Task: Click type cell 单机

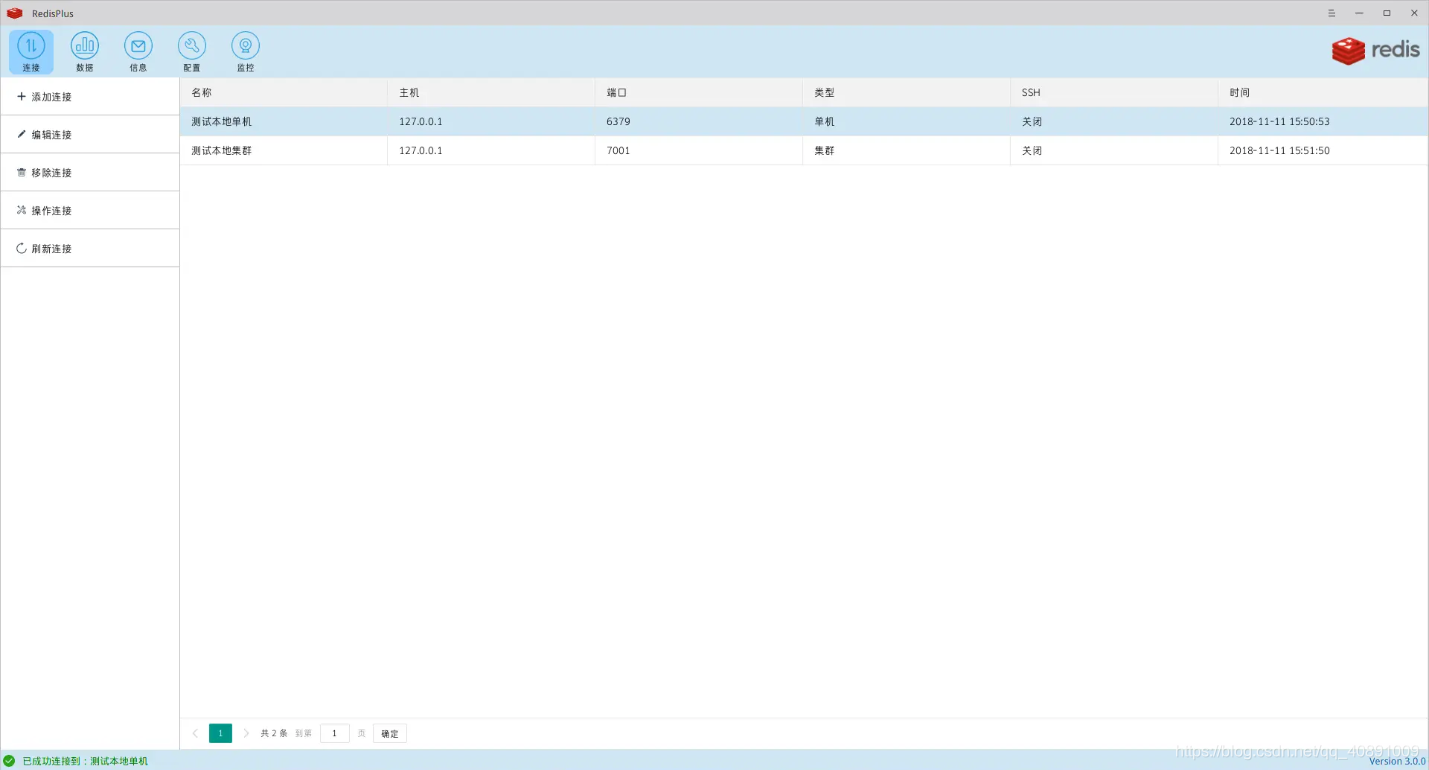Action: pyautogui.click(x=824, y=121)
